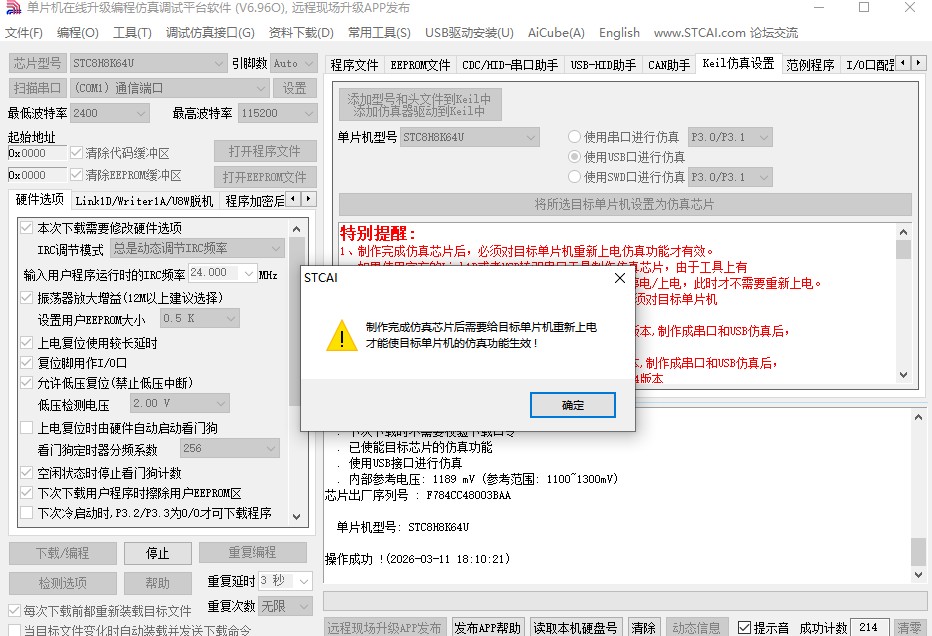Click the output log scrollbar thumb
The height and width of the screenshot is (636, 932).
coord(918,551)
